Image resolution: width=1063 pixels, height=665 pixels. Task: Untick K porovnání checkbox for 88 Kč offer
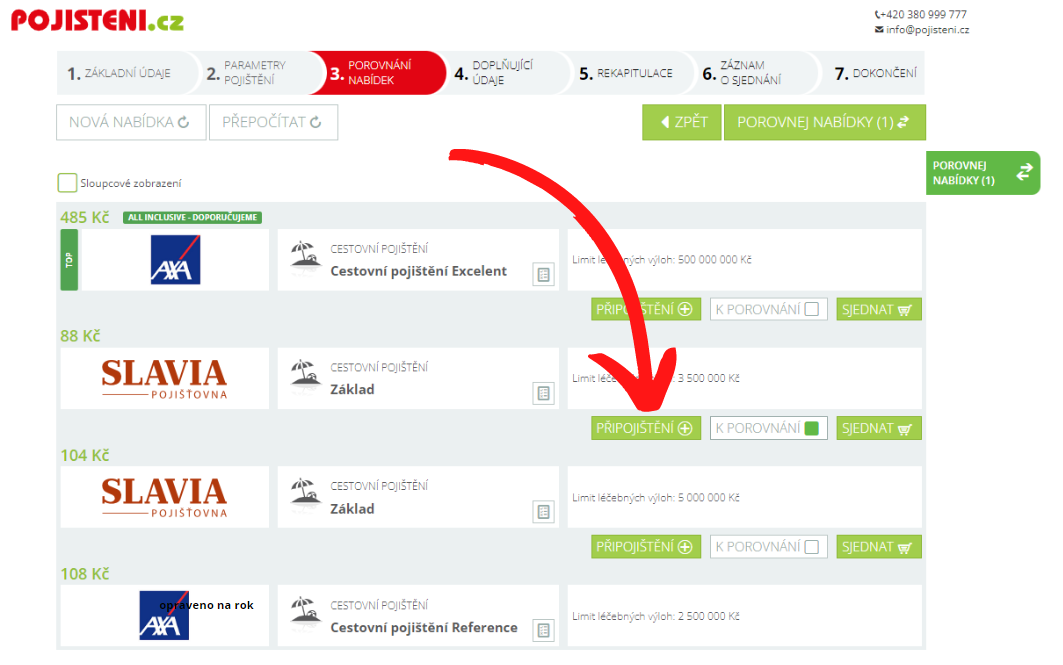click(811, 428)
